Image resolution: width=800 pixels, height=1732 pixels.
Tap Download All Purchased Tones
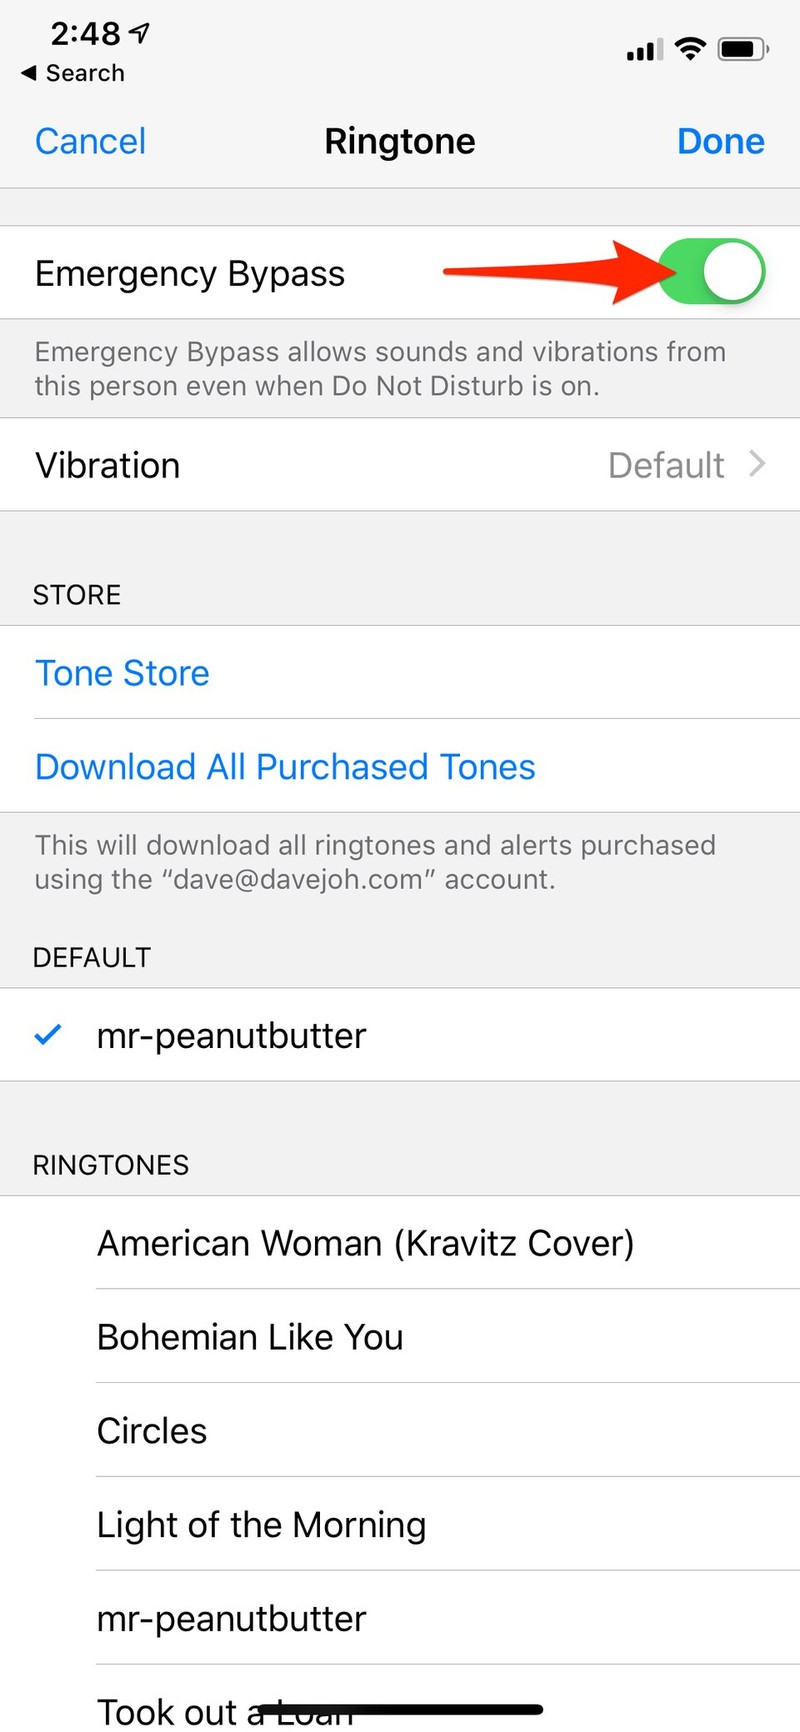[x=285, y=767]
